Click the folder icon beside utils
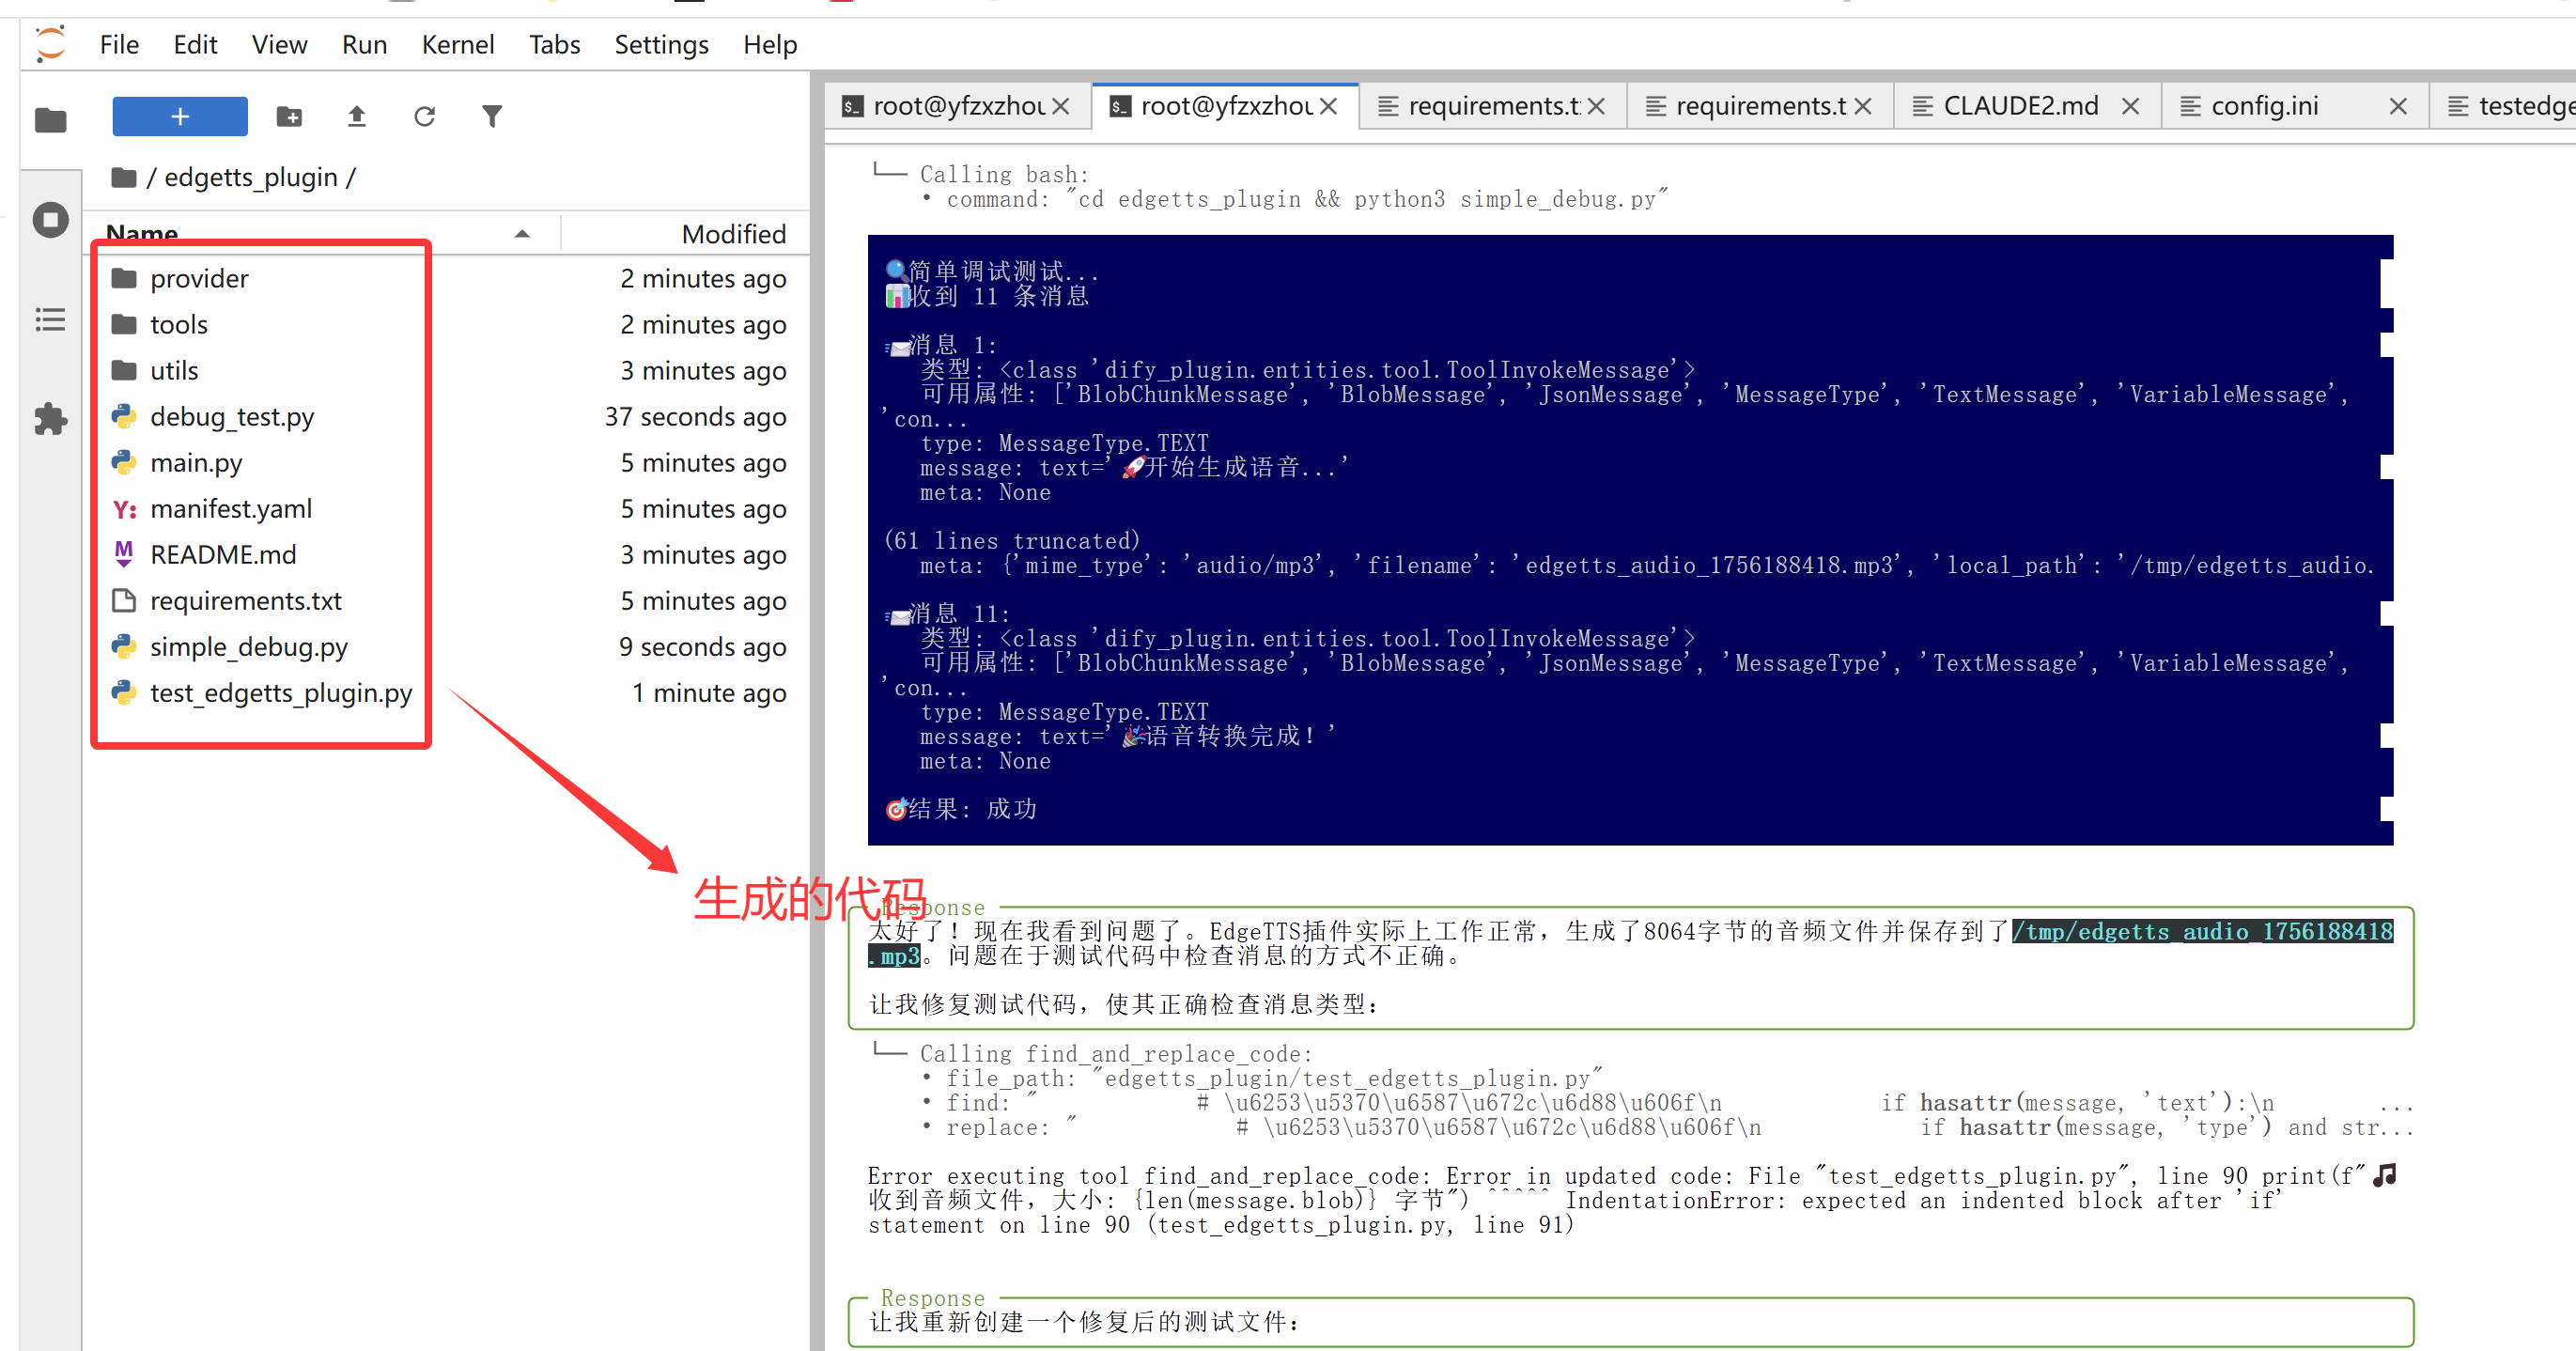Viewport: 2576px width, 1351px height. click(124, 370)
